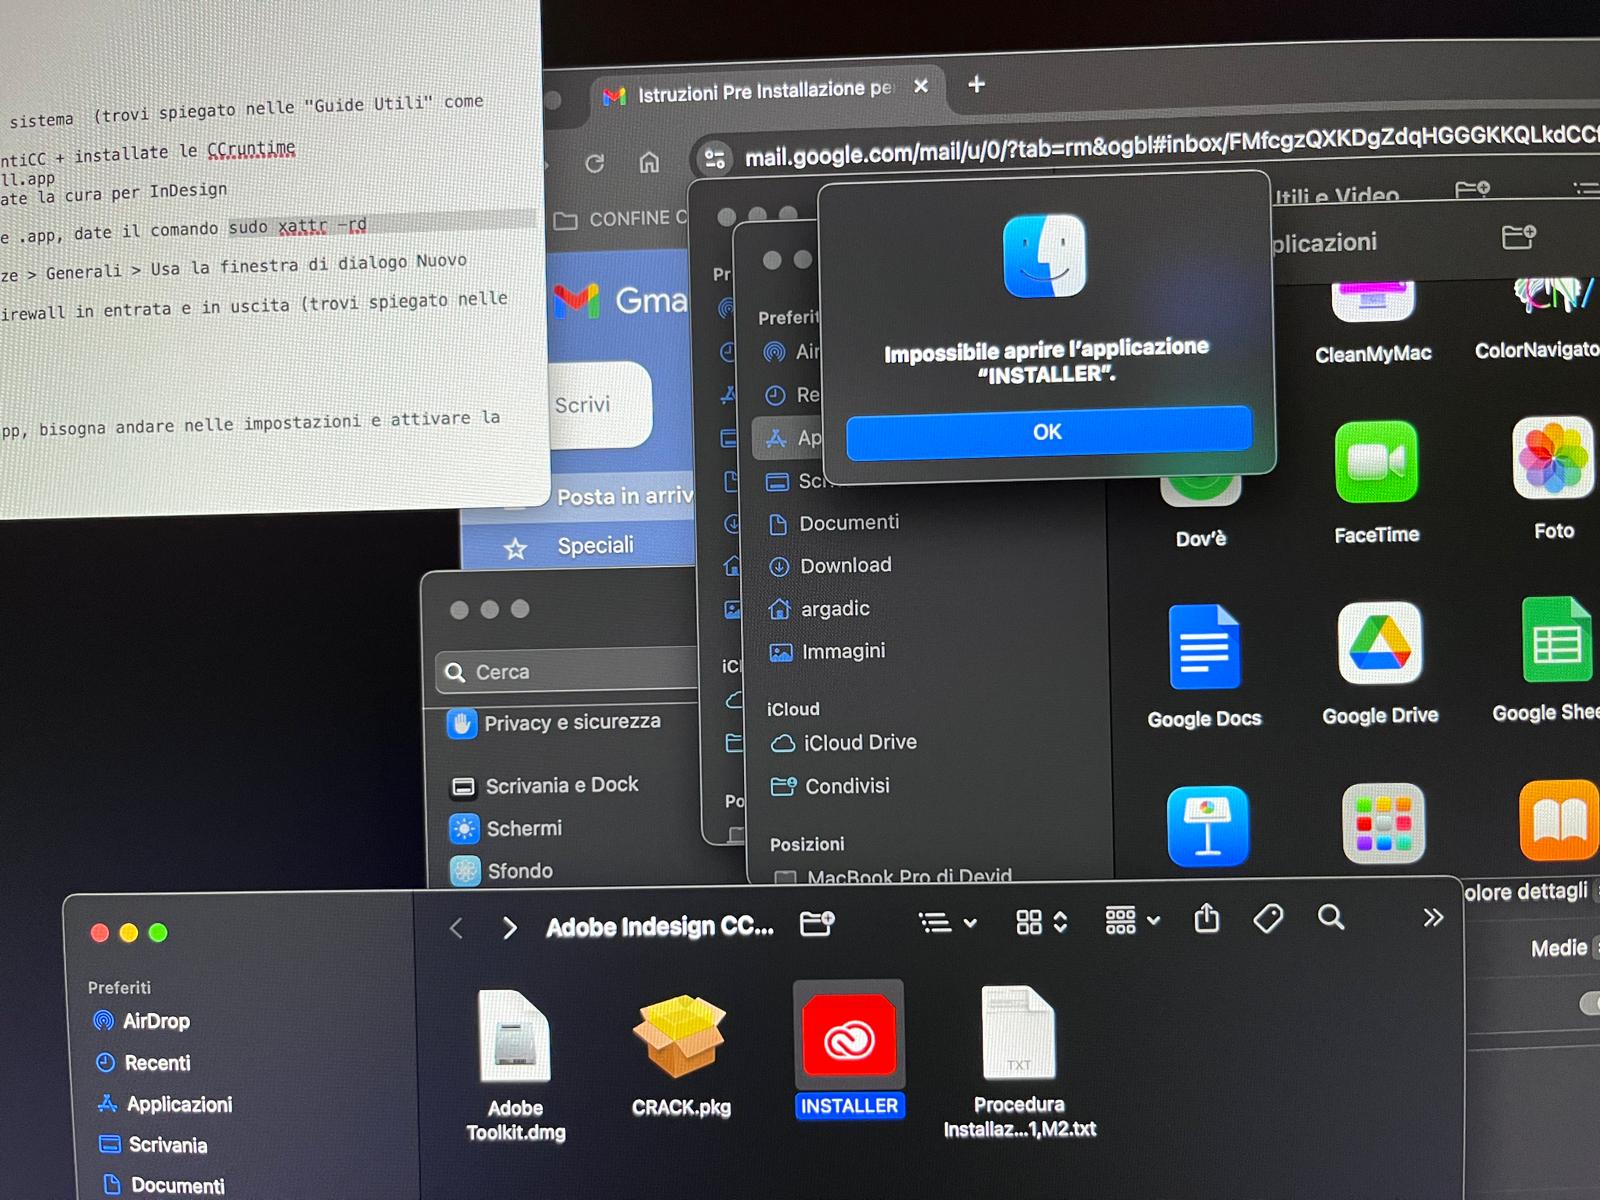
Task: Open Documenti in the middle Finder sidebar
Action: point(834,523)
